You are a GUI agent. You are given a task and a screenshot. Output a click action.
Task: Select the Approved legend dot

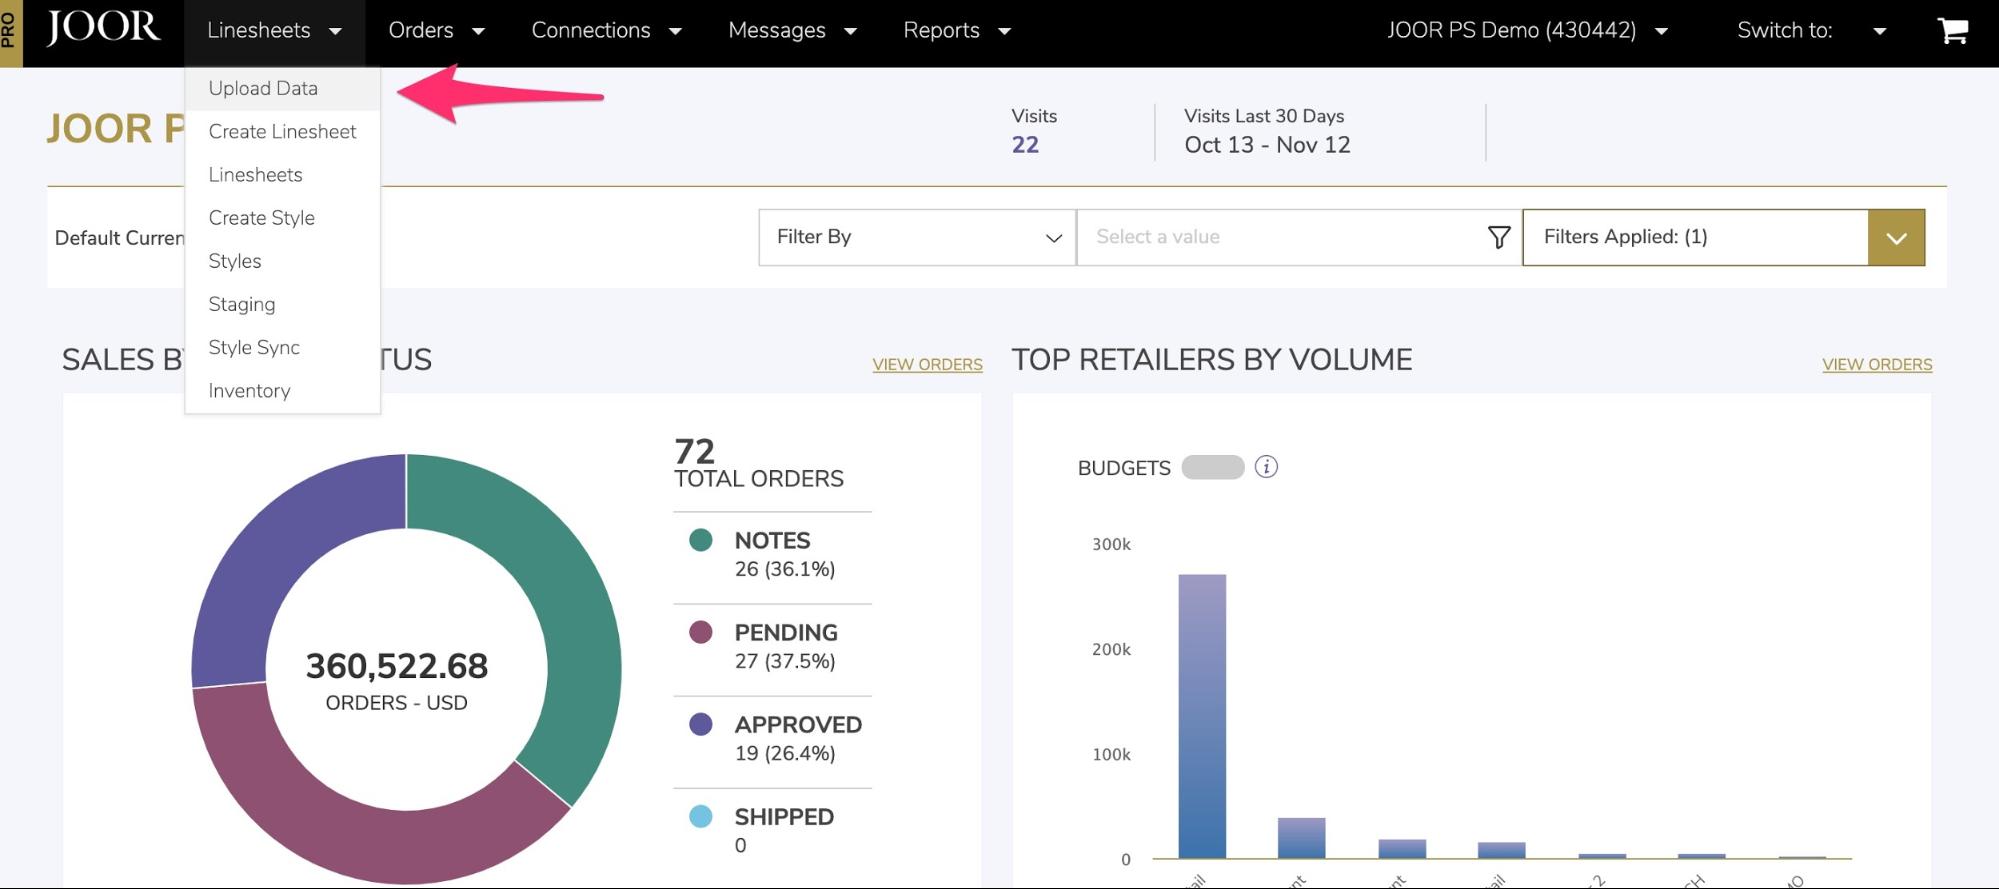coord(701,724)
